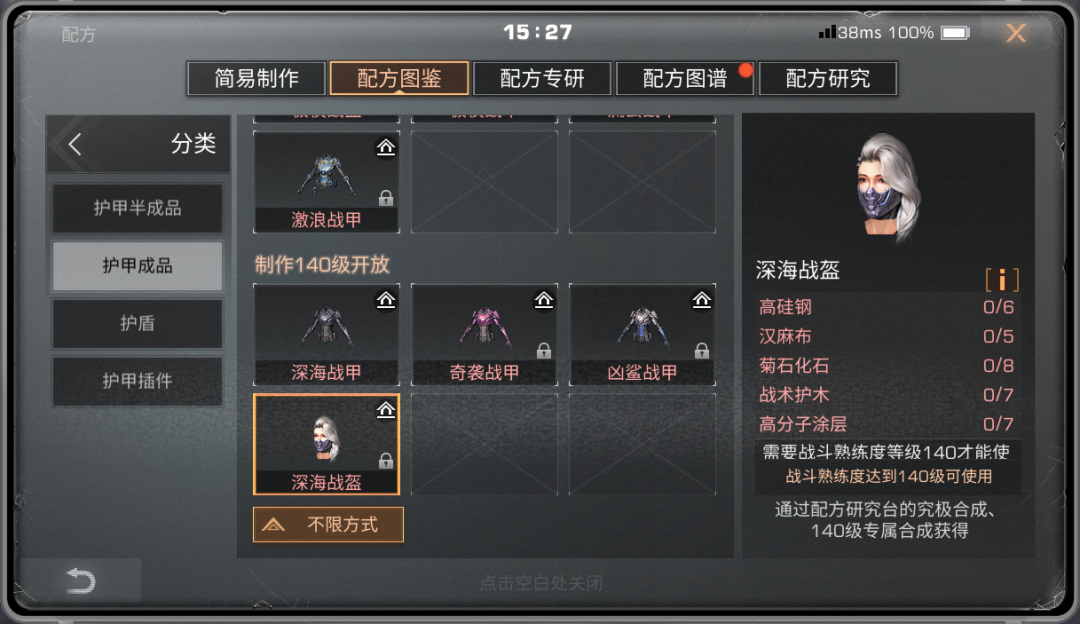Select the 护盾 category
Screen dimensions: 1080x624
138,323
